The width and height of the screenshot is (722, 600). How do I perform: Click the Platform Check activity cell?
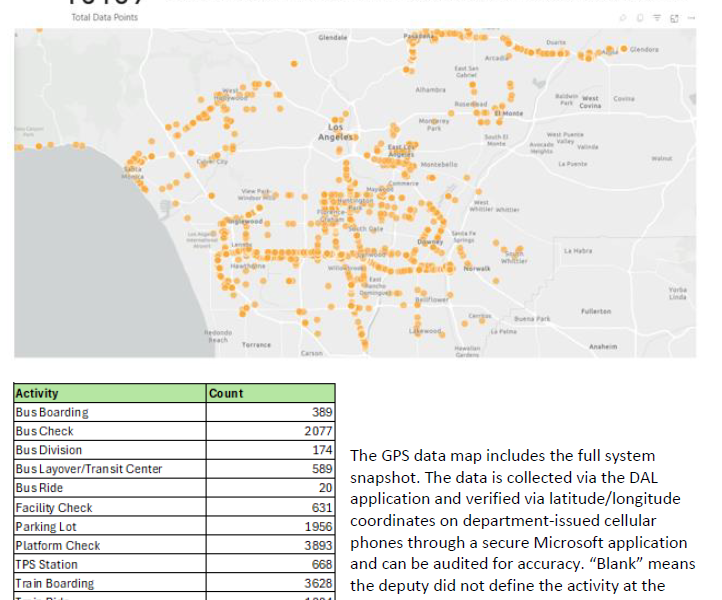point(58,546)
